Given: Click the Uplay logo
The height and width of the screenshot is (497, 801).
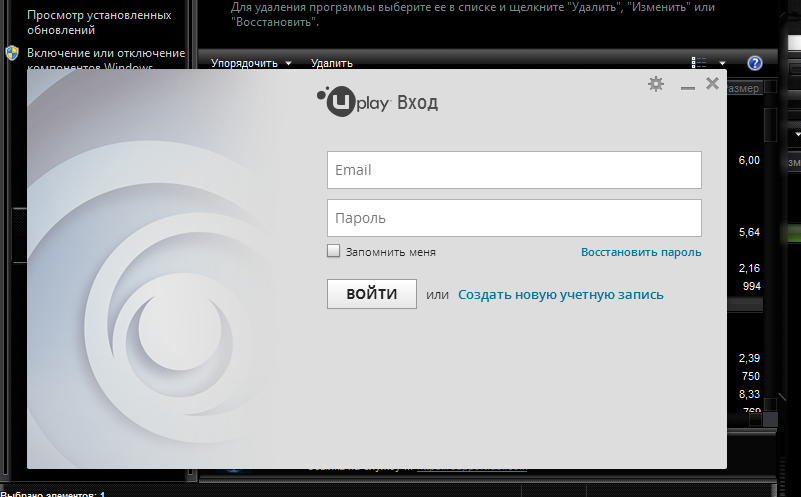Looking at the screenshot, I should pos(355,101).
